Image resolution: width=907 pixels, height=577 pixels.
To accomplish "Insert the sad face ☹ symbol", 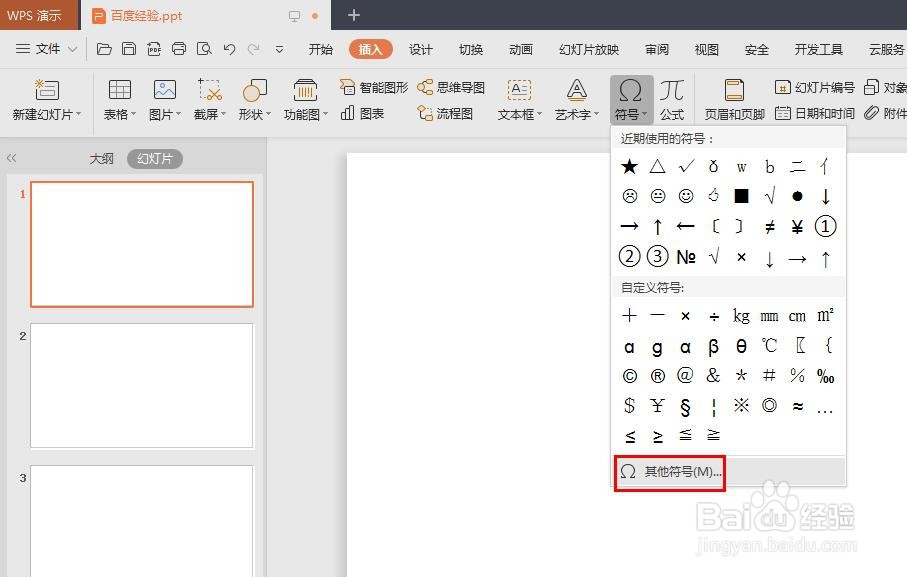I will tap(630, 196).
